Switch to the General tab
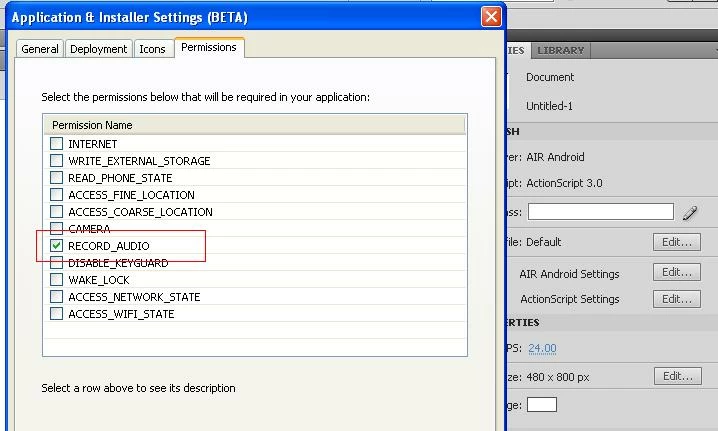Image resolution: width=718 pixels, height=431 pixels. click(x=40, y=49)
